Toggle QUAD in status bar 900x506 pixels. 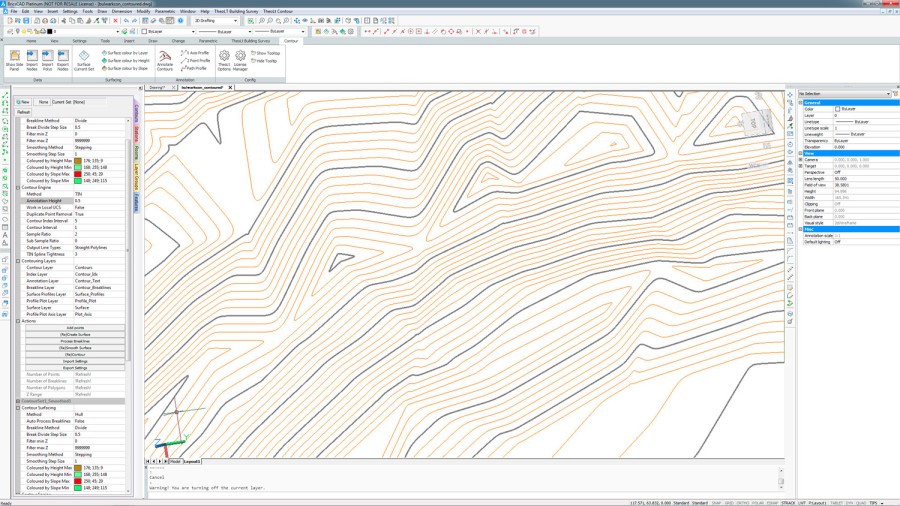point(861,503)
